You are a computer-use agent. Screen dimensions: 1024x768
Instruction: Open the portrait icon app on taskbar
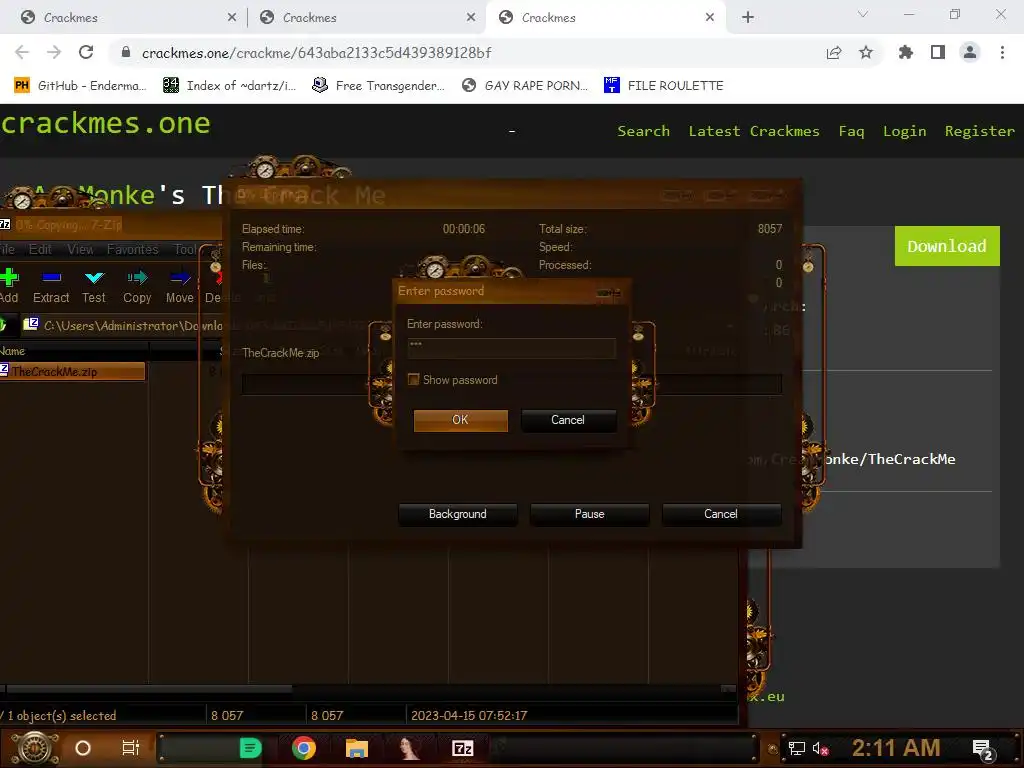point(409,748)
